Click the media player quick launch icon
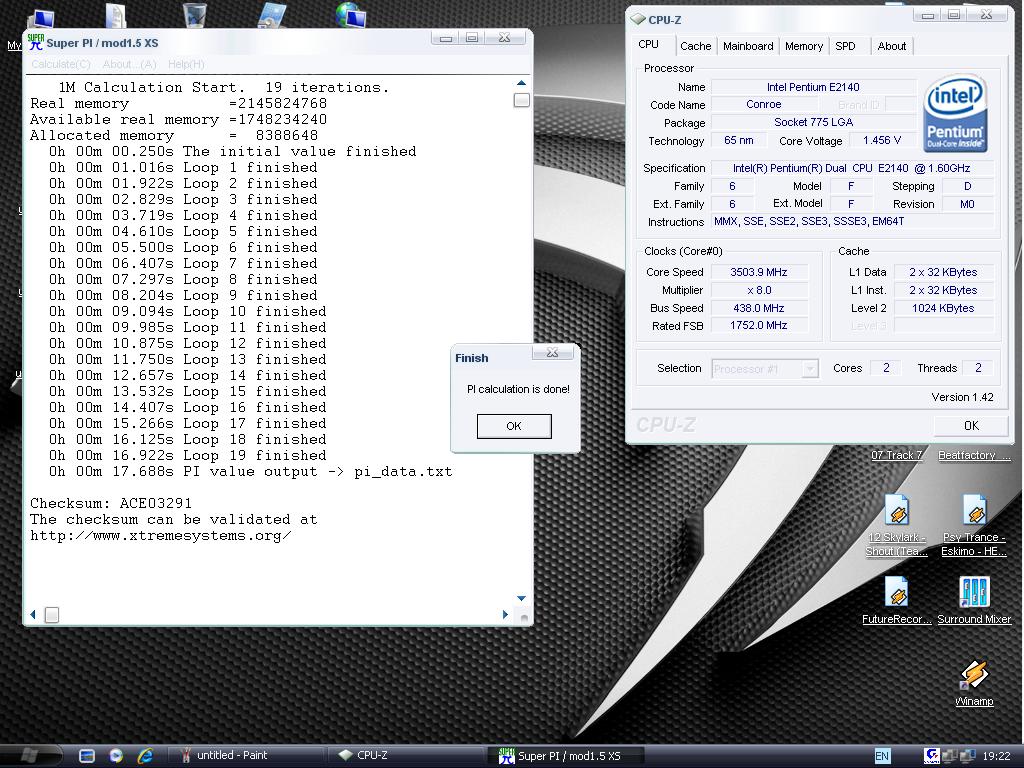Image resolution: width=1024 pixels, height=768 pixels. 116,756
